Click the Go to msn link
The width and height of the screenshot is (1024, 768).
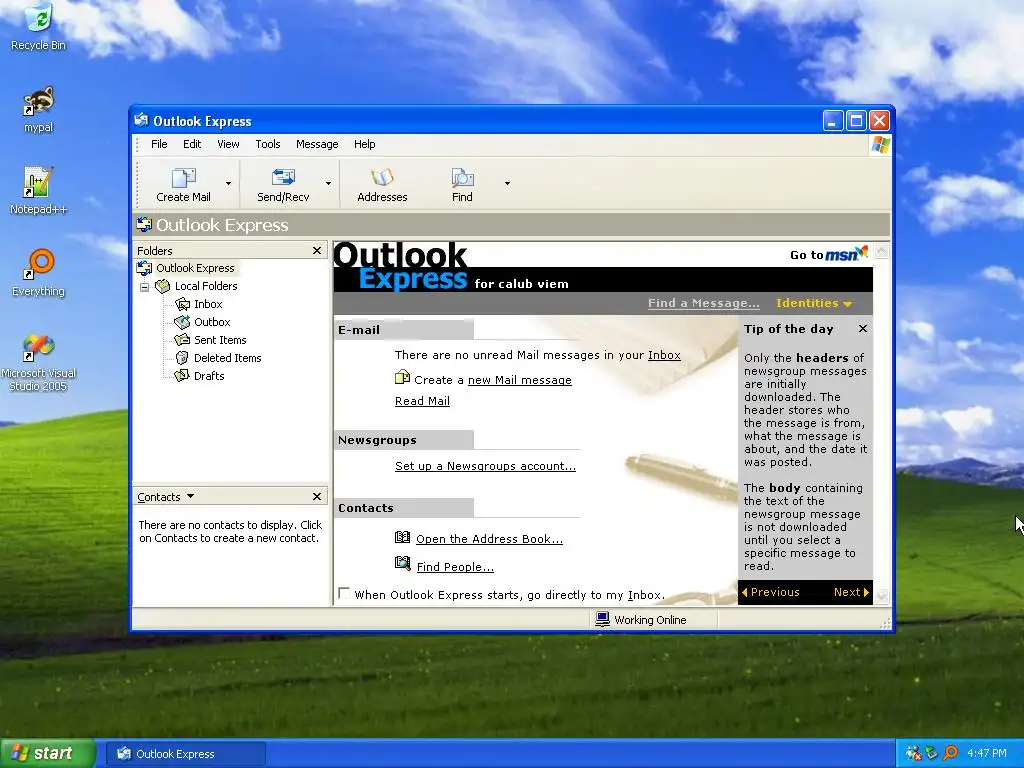click(x=829, y=254)
